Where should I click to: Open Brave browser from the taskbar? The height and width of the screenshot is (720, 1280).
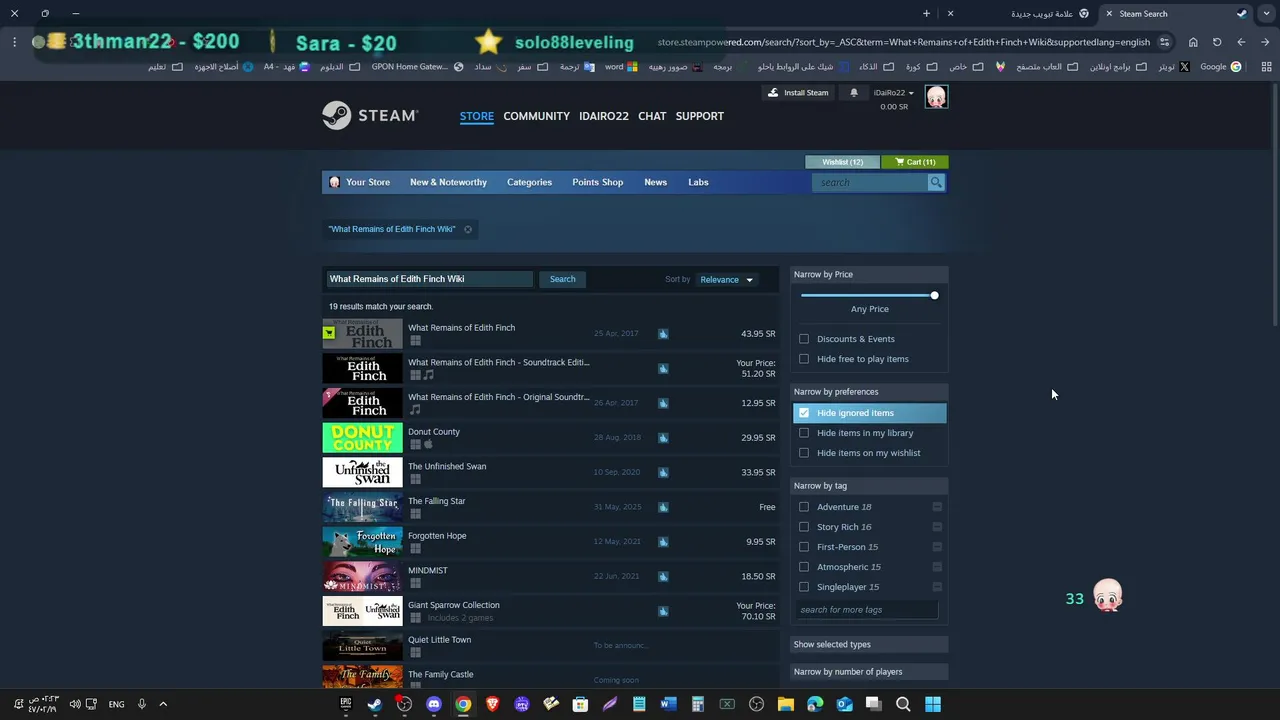click(x=492, y=704)
